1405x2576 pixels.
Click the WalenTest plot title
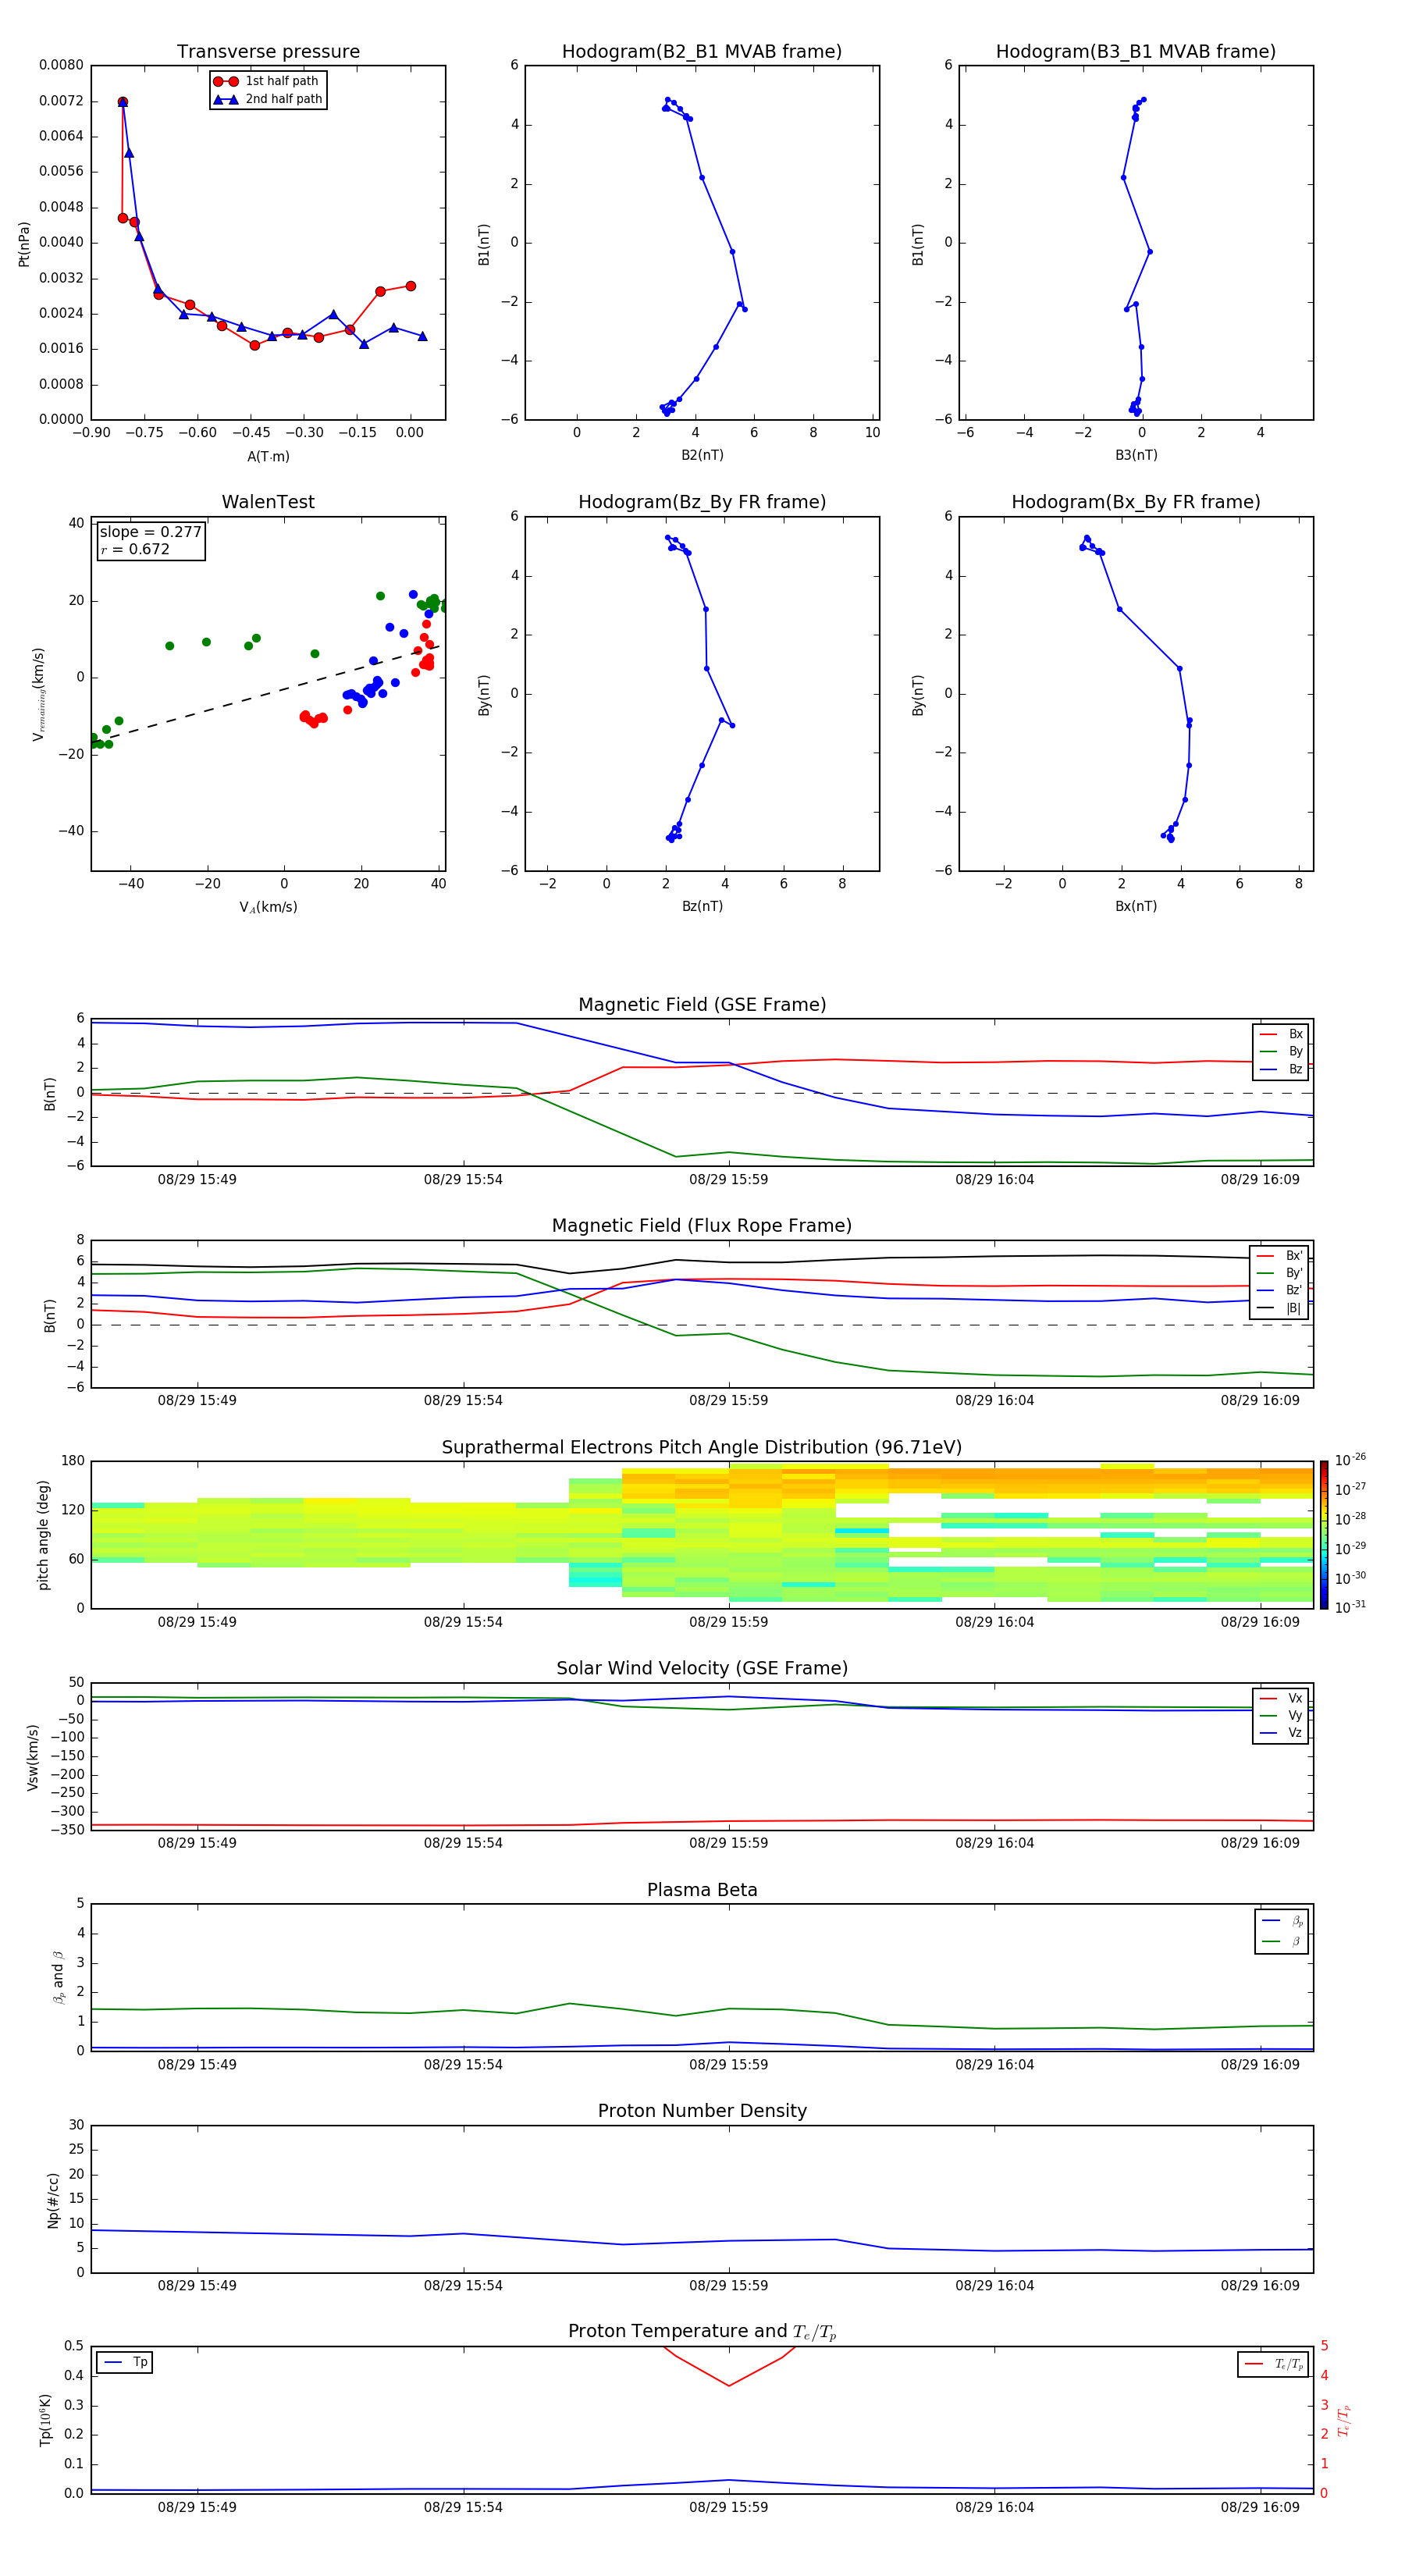(268, 502)
